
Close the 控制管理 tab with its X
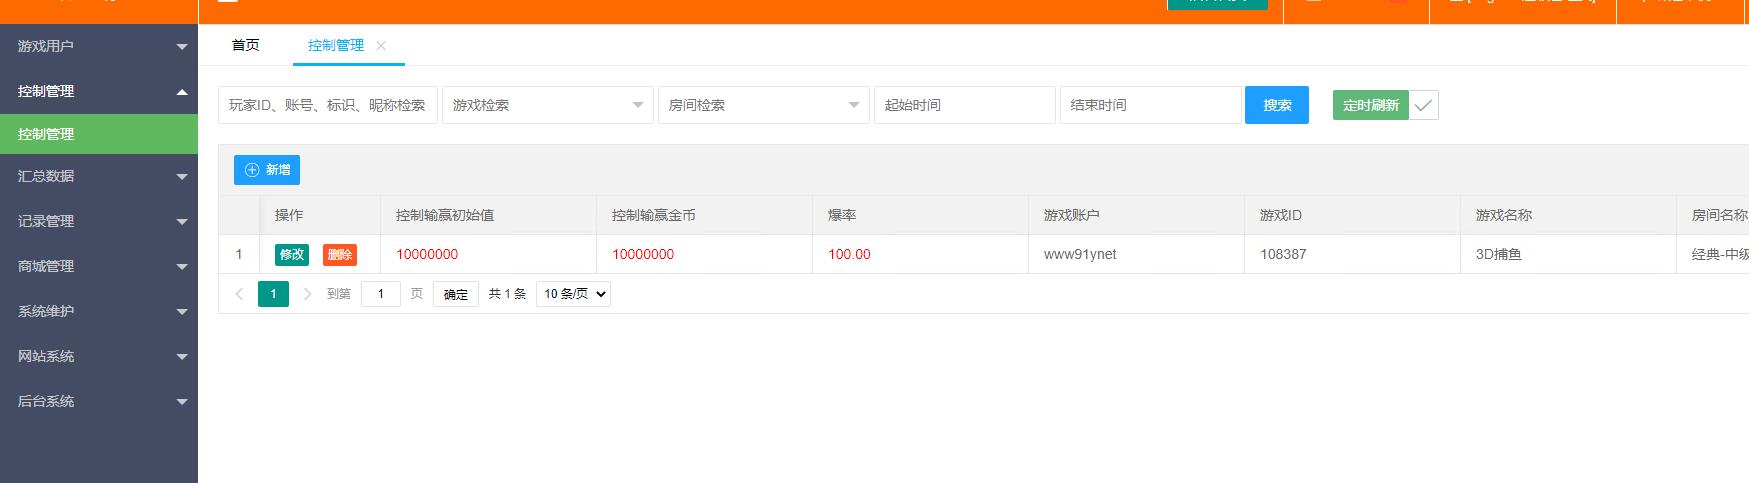pos(381,45)
